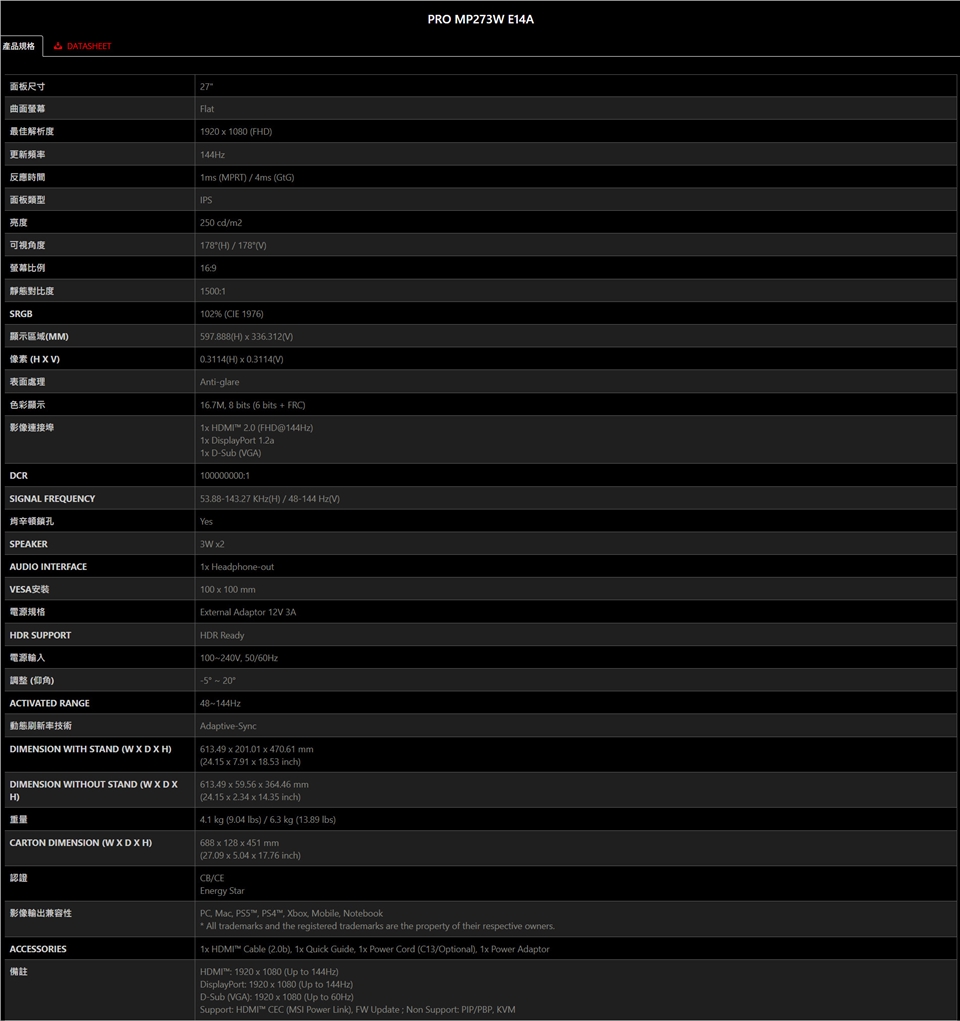The image size is (960, 1021).
Task: Select the DIMENSION WITH STAND label
Action: [90, 749]
